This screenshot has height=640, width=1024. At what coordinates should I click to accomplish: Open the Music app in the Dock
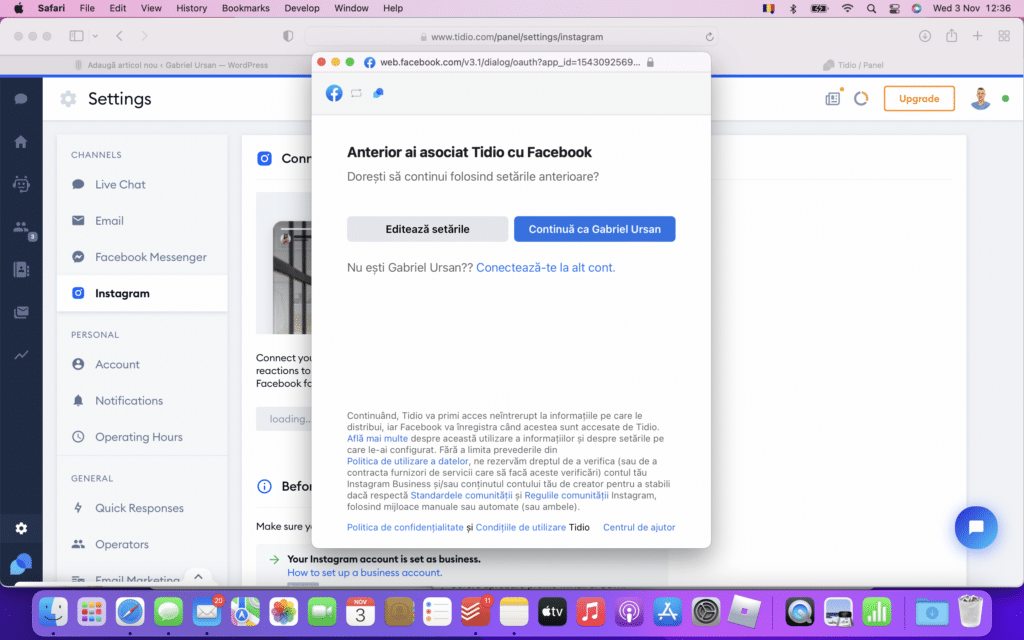coord(590,612)
